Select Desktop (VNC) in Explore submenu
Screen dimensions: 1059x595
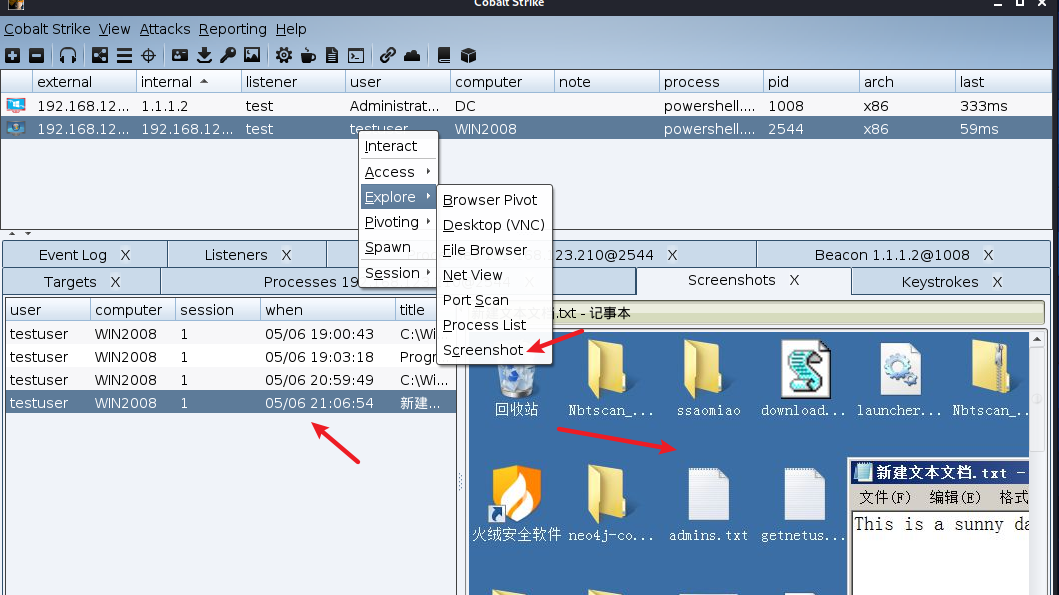tap(494, 225)
